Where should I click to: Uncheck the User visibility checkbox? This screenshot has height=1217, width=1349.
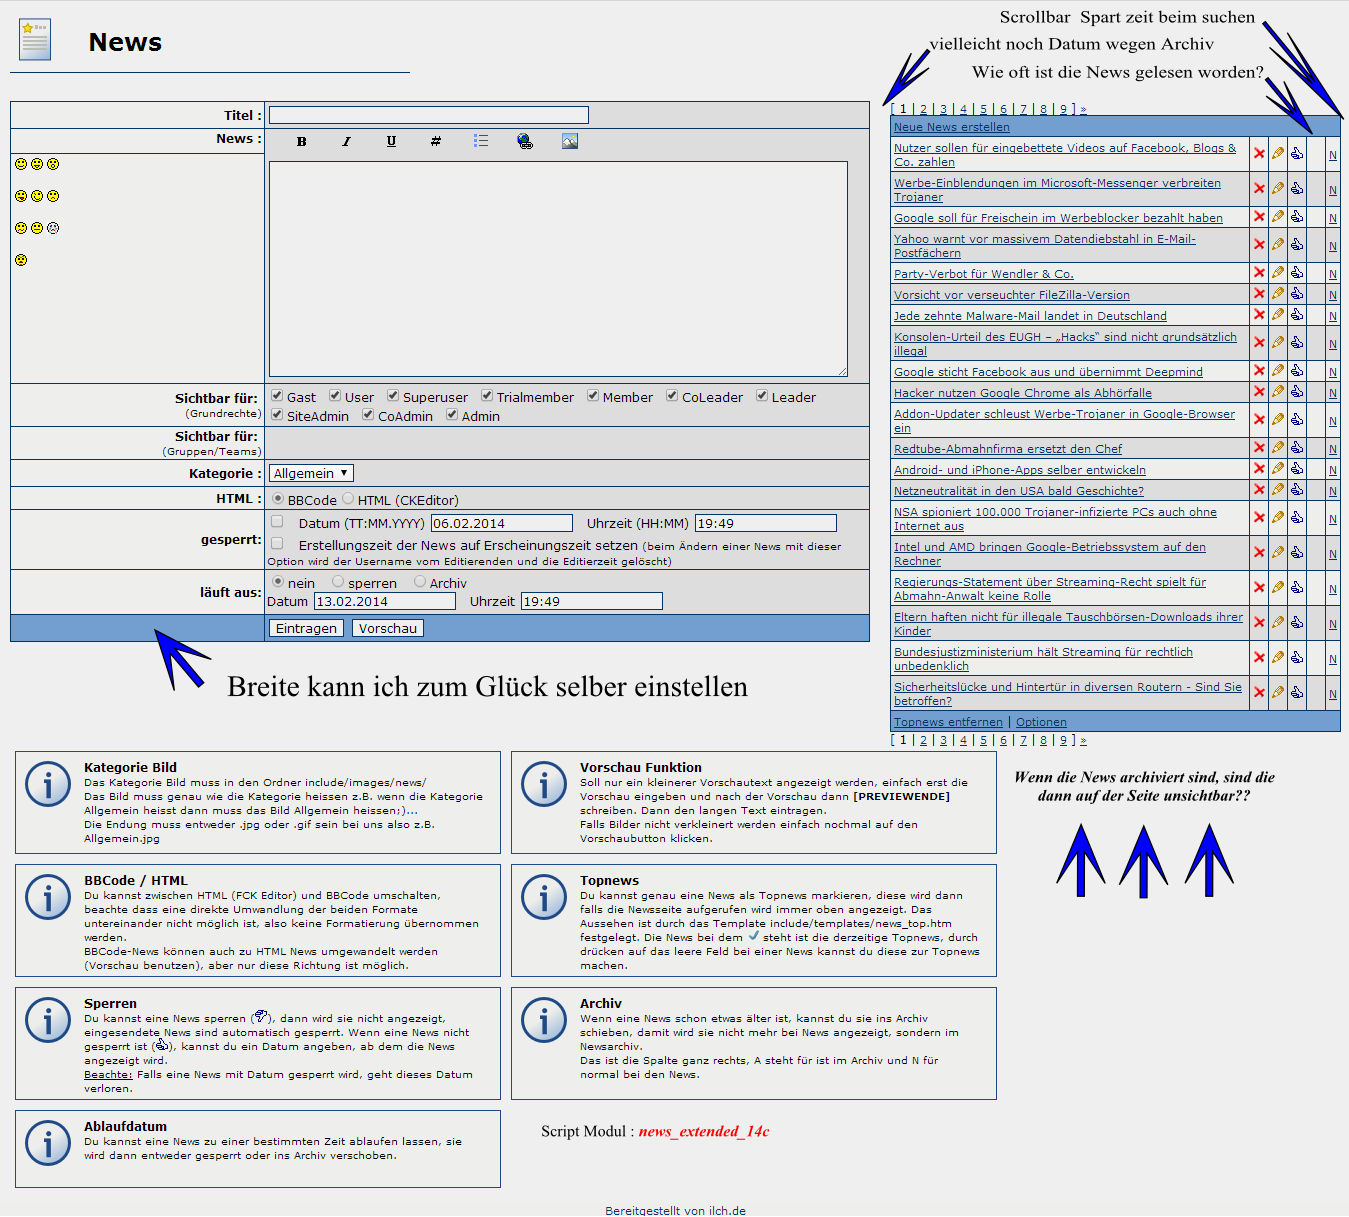[335, 396]
